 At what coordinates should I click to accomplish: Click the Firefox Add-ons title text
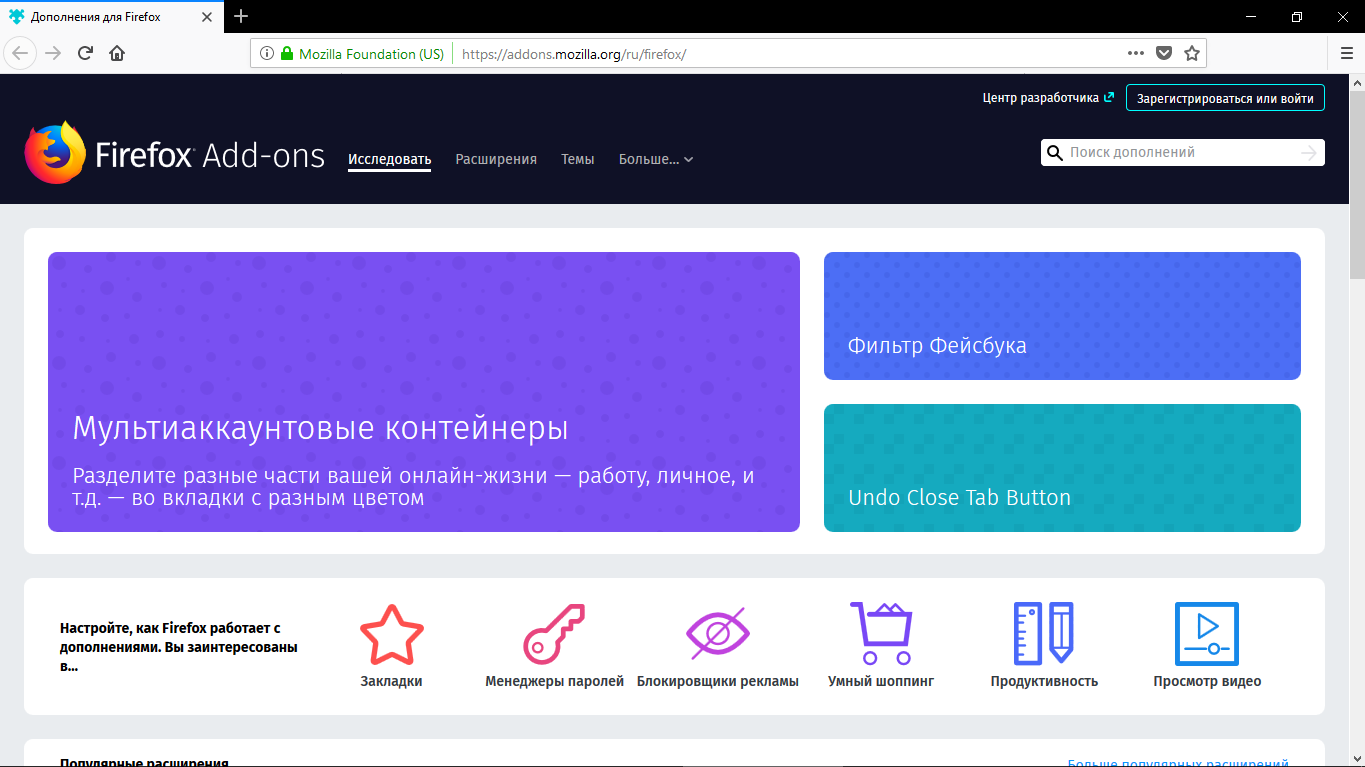210,155
